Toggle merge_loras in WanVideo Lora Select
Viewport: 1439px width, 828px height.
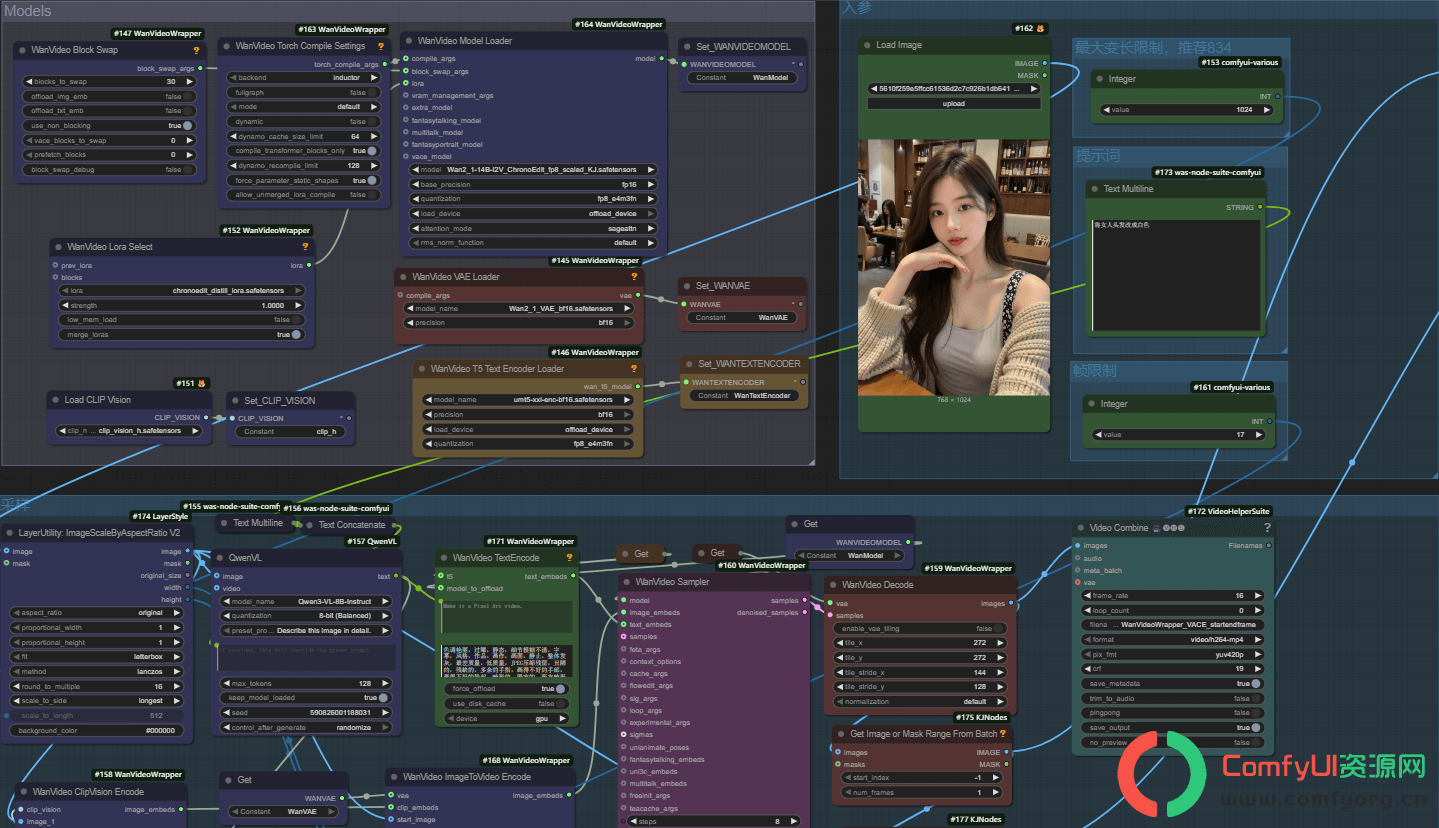[x=182, y=335]
